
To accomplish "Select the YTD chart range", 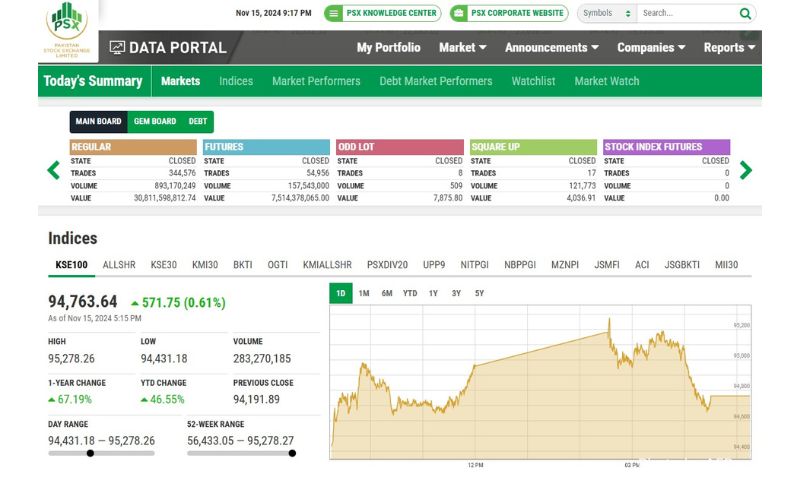I will click(x=410, y=293).
